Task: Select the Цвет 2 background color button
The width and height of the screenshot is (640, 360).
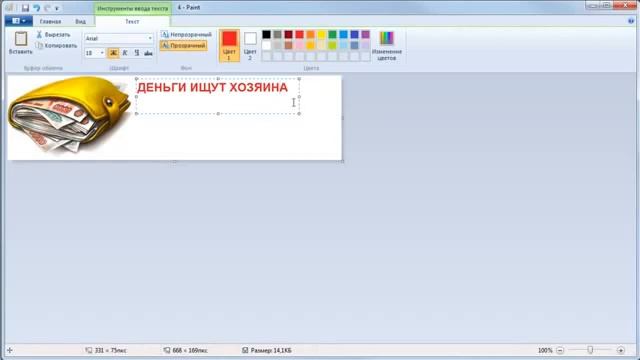Action: coord(250,45)
